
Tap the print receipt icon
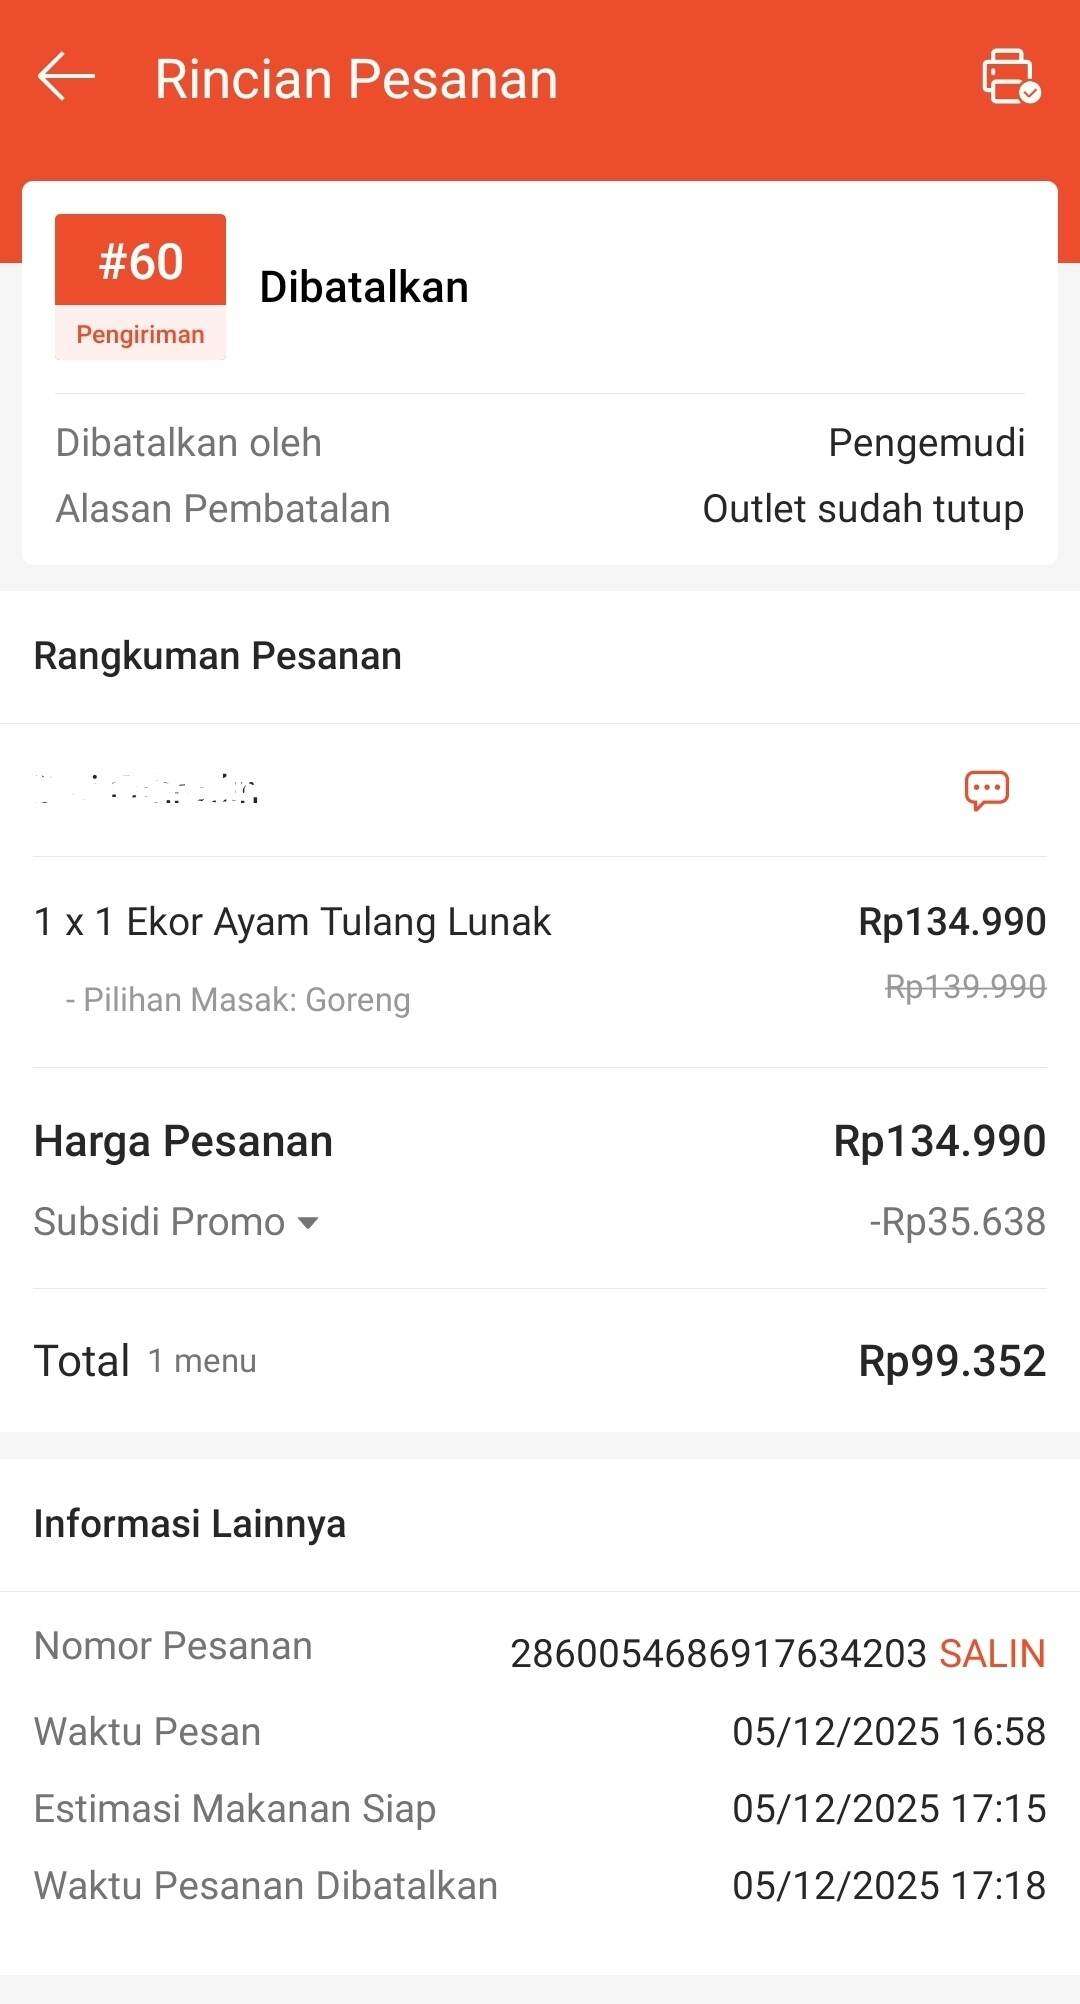pos(1010,77)
